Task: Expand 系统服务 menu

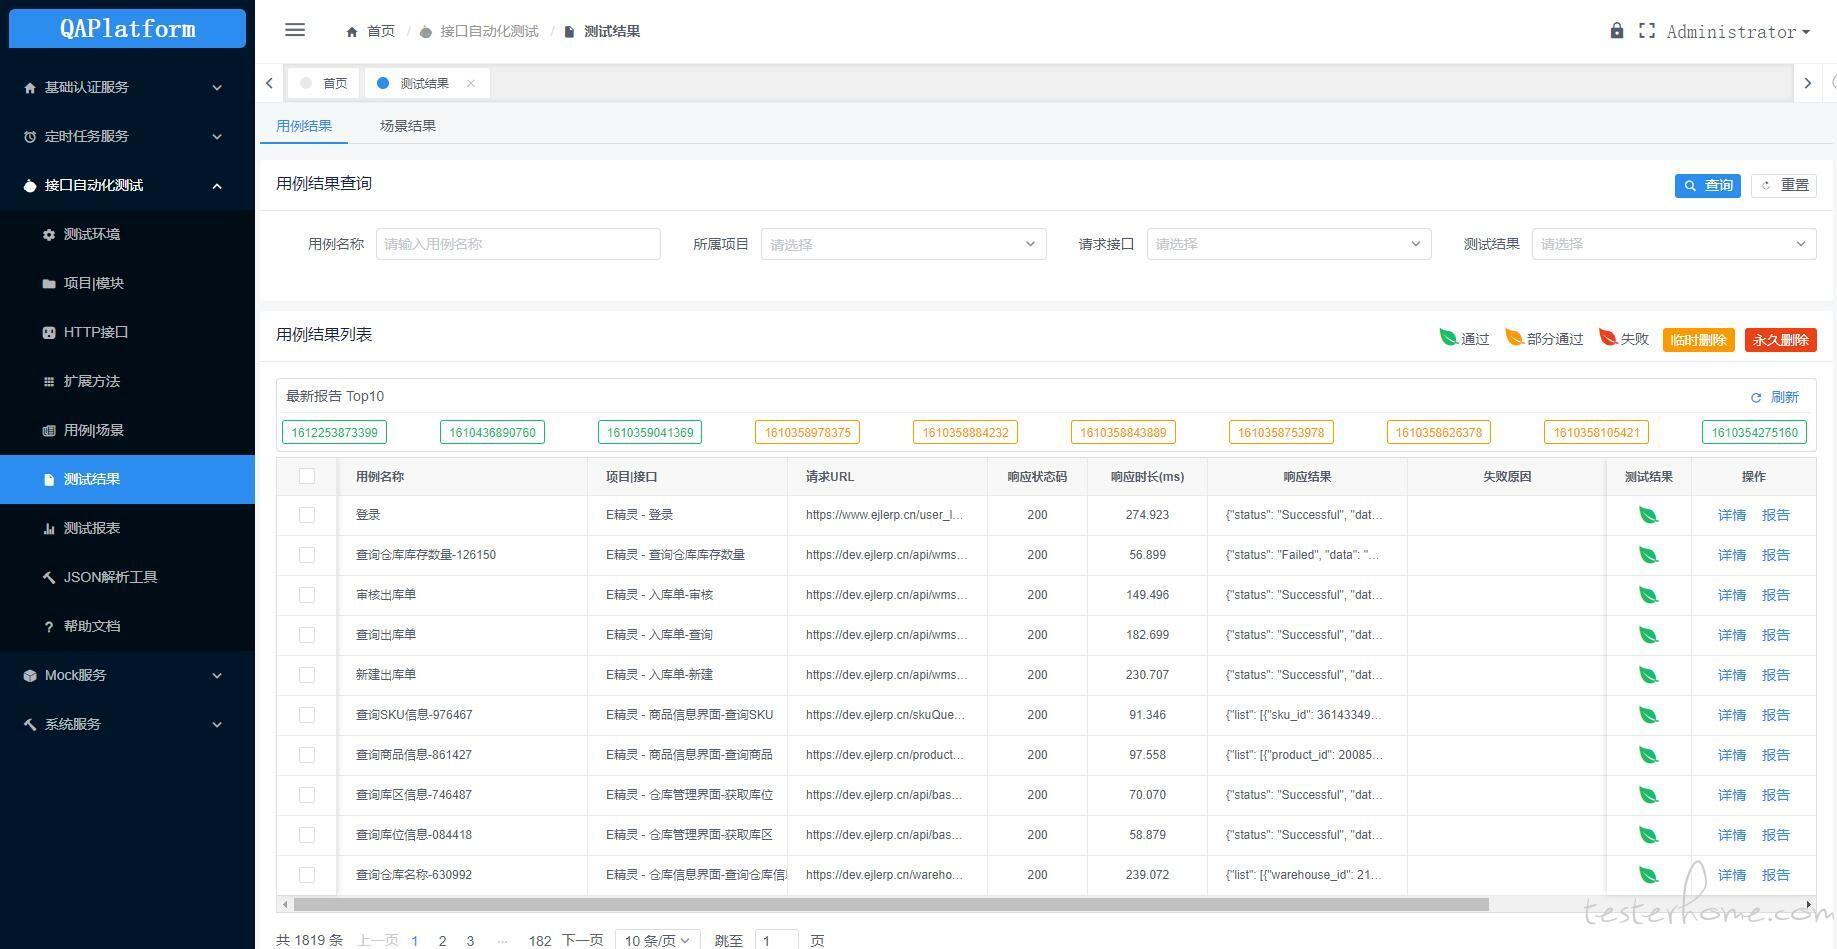Action: pyautogui.click(x=128, y=724)
